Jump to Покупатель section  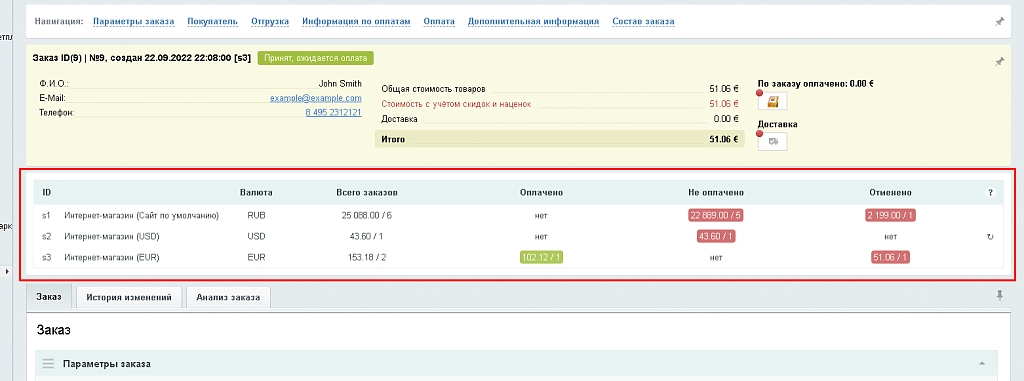click(213, 22)
